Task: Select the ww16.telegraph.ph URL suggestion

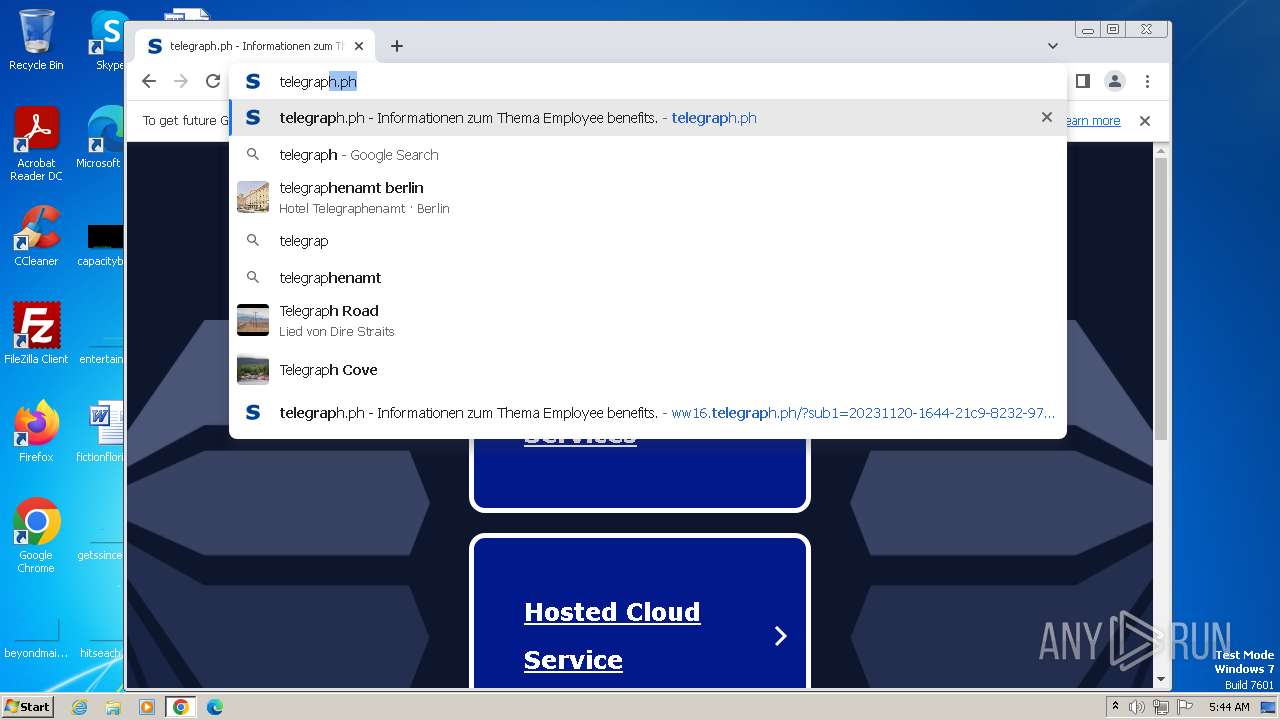Action: [648, 413]
